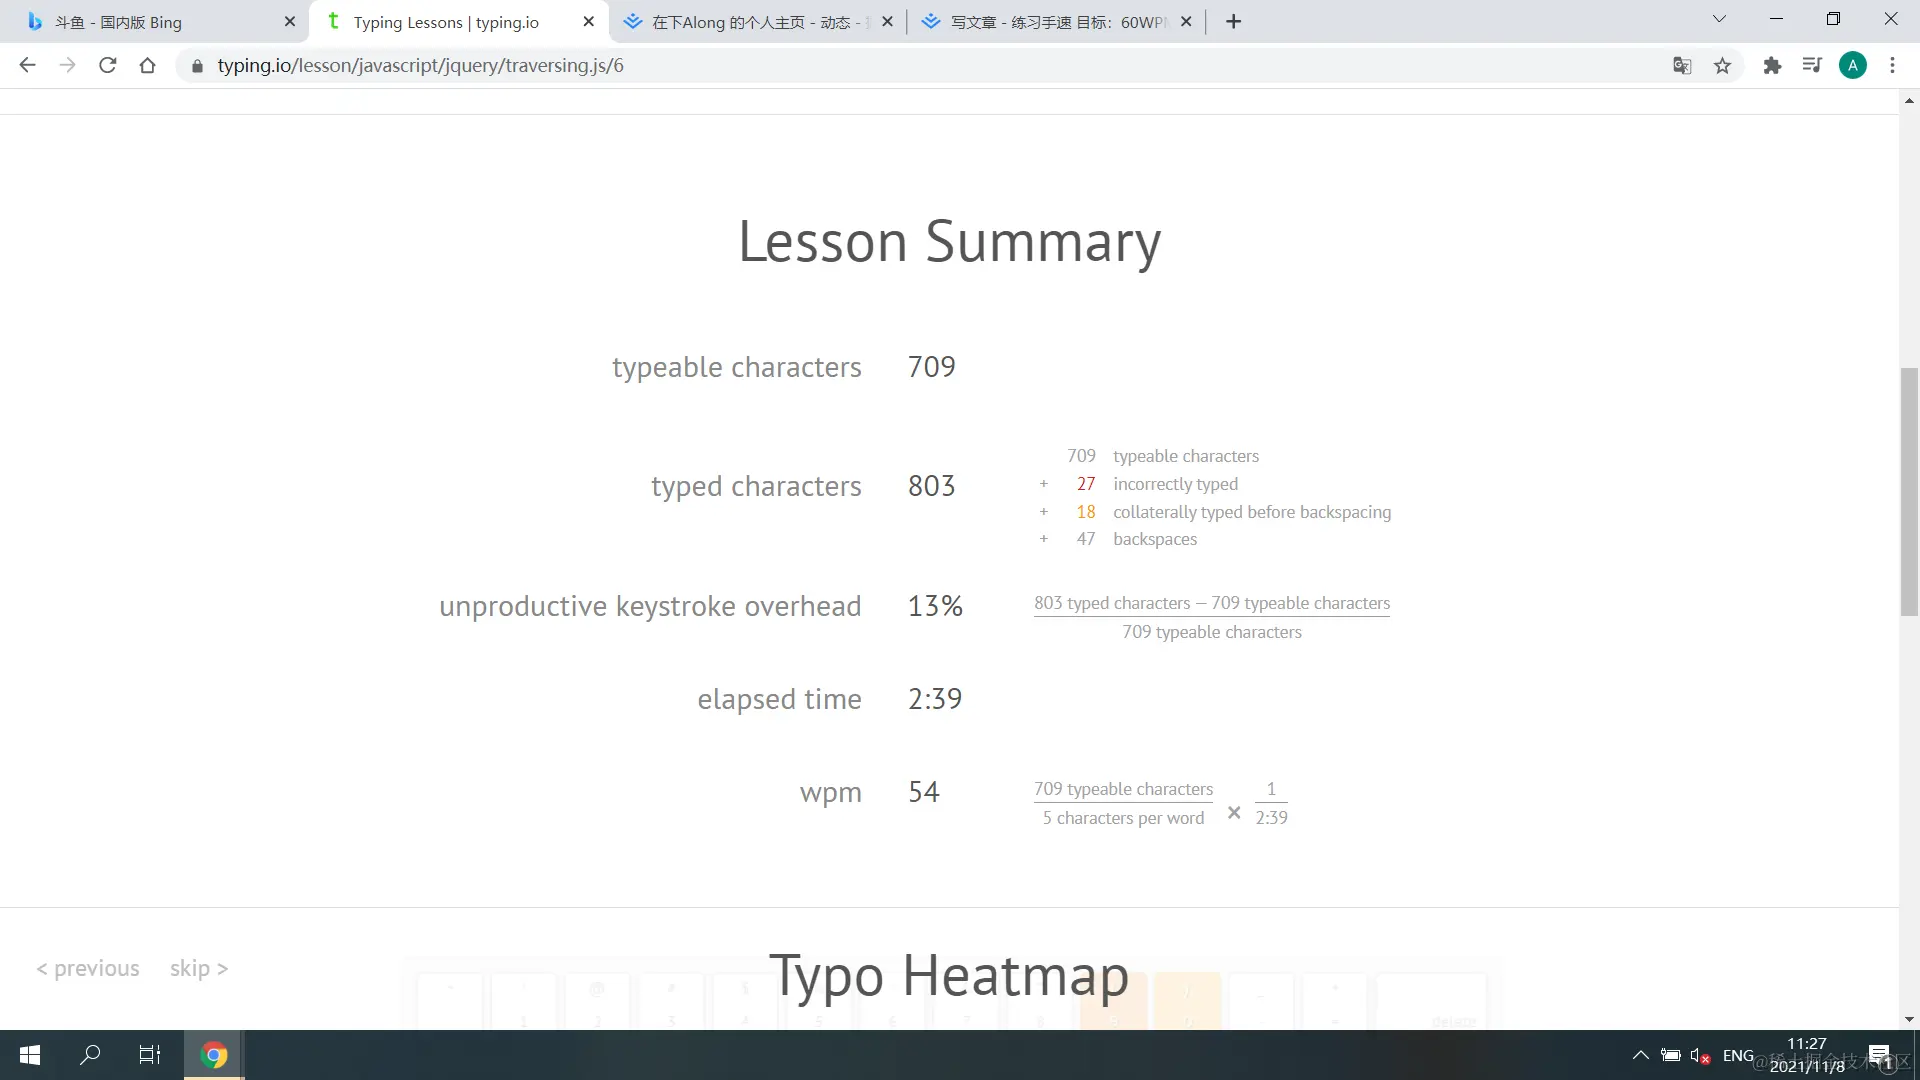Click the address bar URL
Screen dimensions: 1920x1080
pos(420,65)
